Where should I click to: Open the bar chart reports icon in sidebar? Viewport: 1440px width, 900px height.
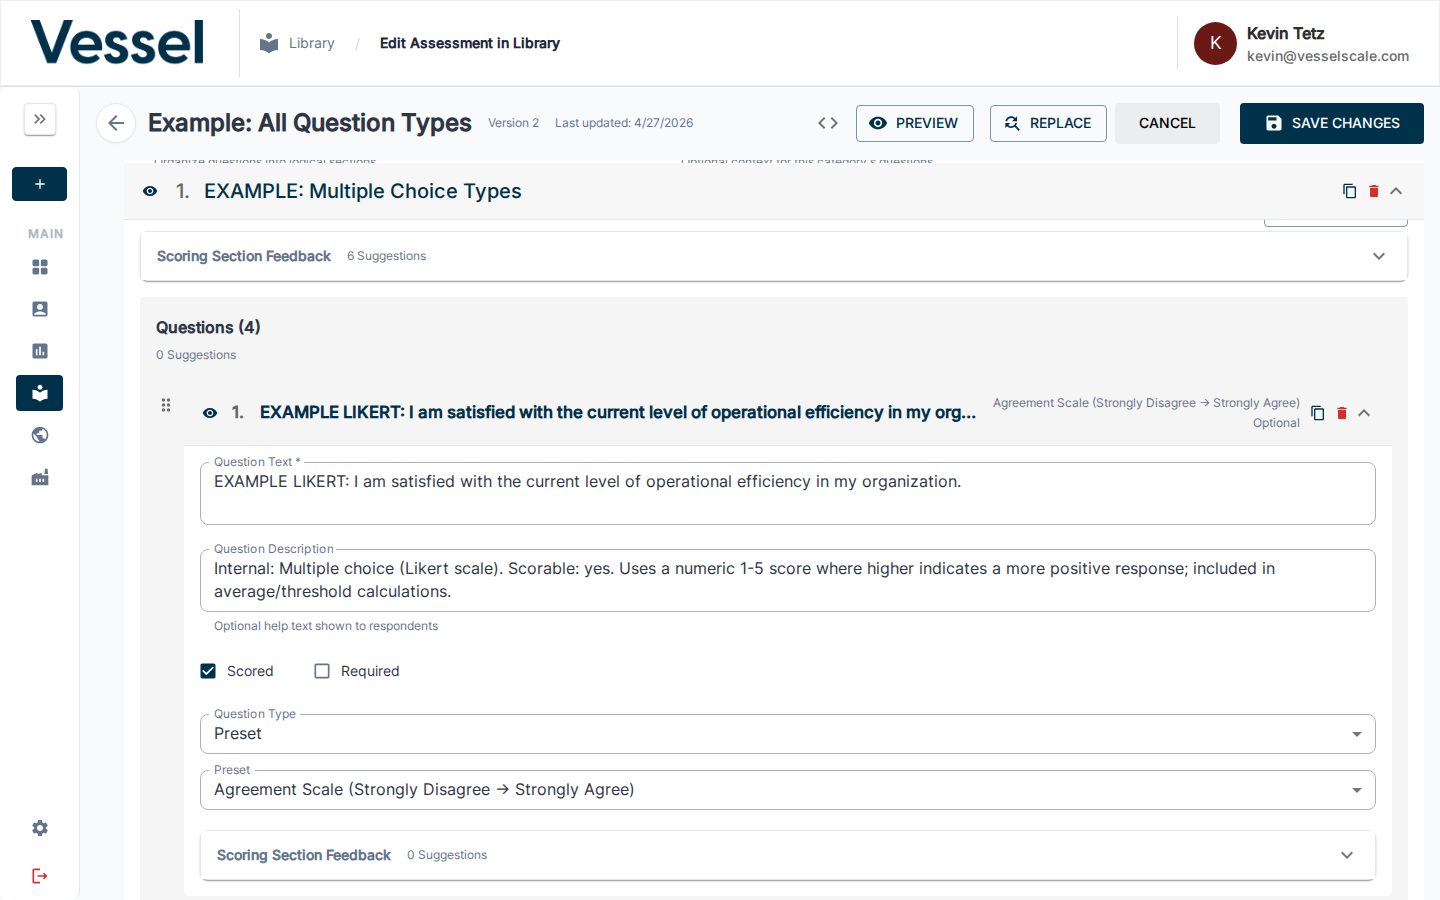point(40,351)
